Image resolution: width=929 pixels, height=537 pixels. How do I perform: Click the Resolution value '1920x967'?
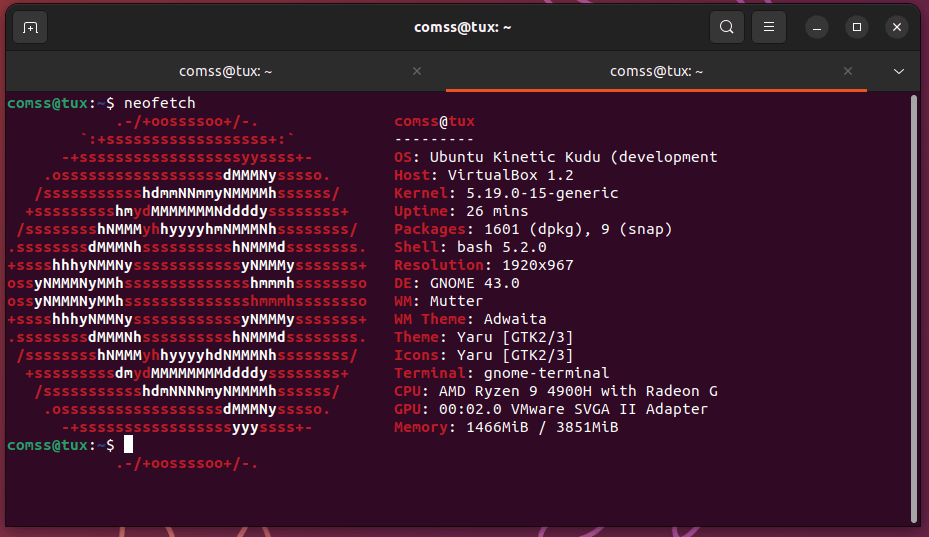(x=537, y=265)
